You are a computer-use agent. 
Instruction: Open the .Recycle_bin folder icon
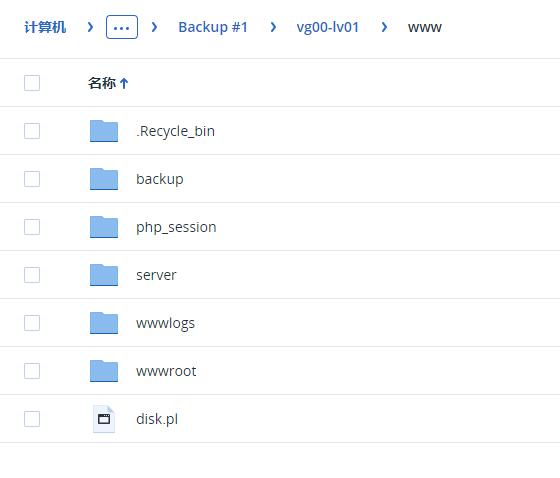[104, 131]
